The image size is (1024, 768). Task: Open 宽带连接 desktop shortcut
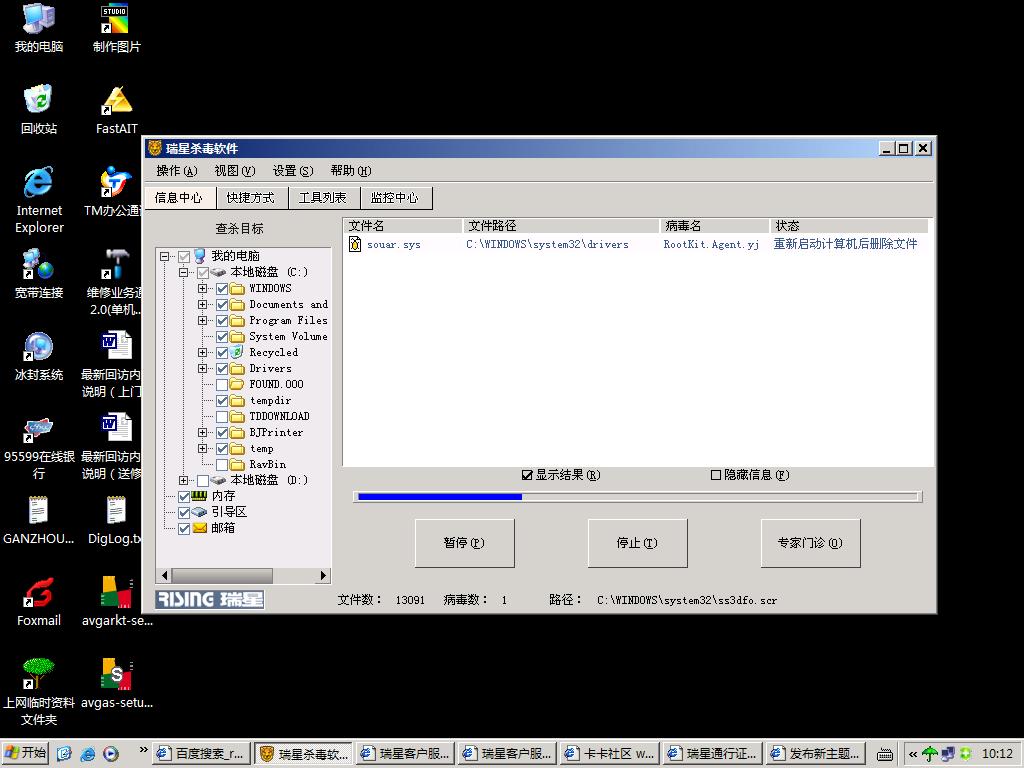[x=39, y=274]
